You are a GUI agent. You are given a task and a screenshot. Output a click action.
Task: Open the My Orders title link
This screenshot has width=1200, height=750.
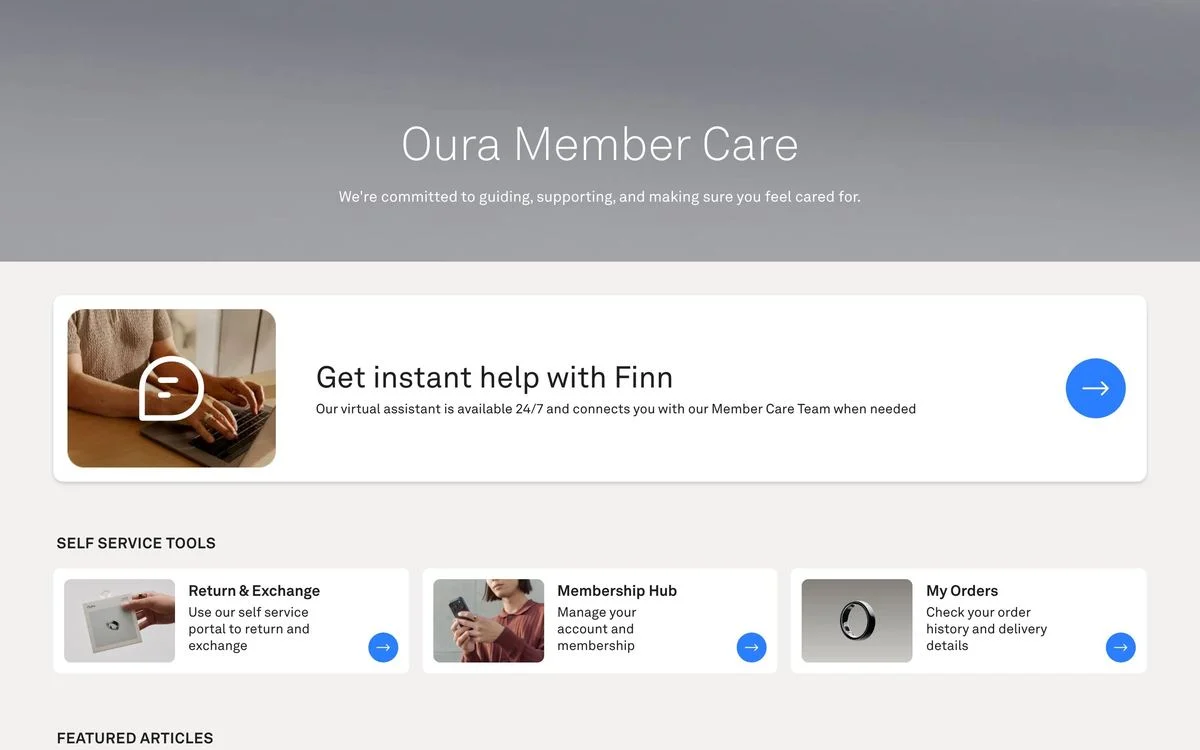[962, 591]
